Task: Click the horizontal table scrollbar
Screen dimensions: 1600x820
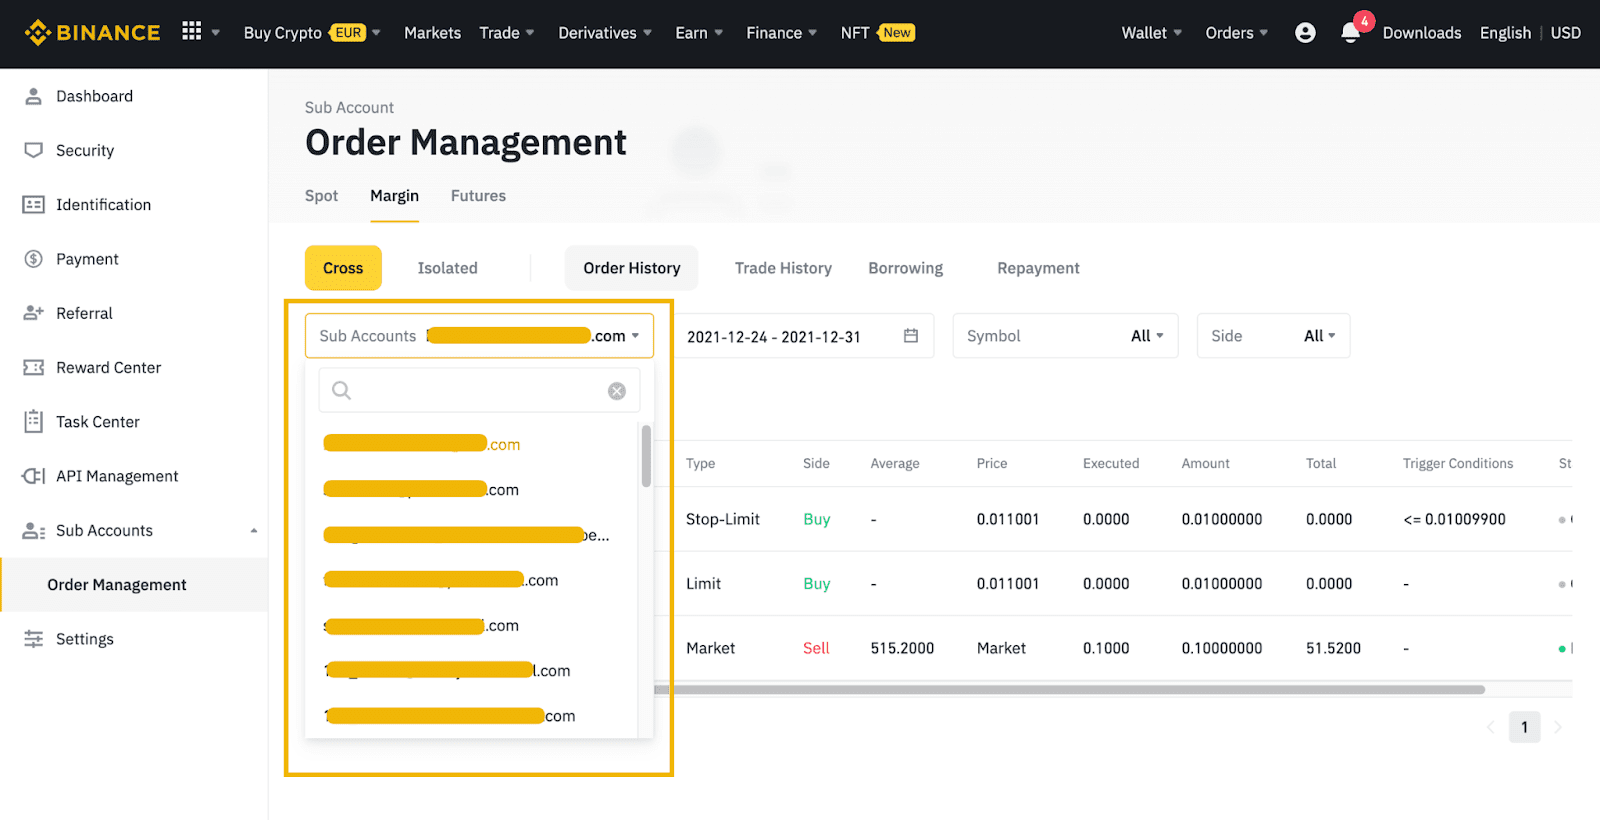Action: coord(1069,689)
